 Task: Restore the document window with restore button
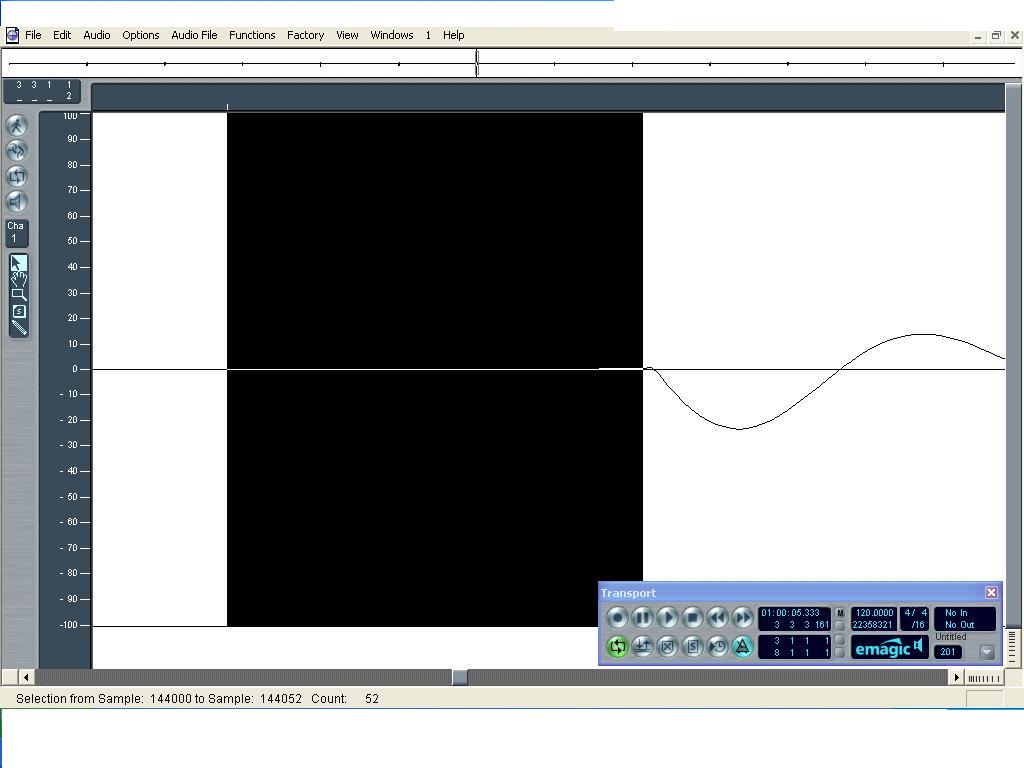pyautogui.click(x=996, y=35)
